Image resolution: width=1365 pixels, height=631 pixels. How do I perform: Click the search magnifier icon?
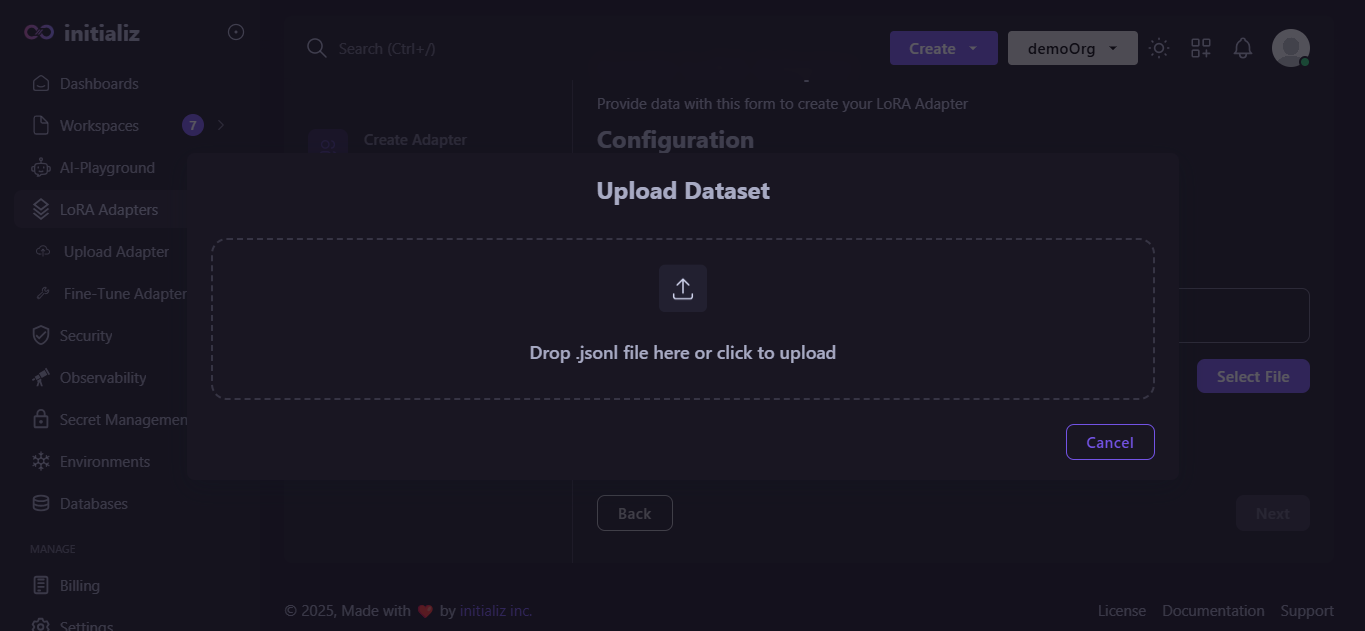pos(317,48)
